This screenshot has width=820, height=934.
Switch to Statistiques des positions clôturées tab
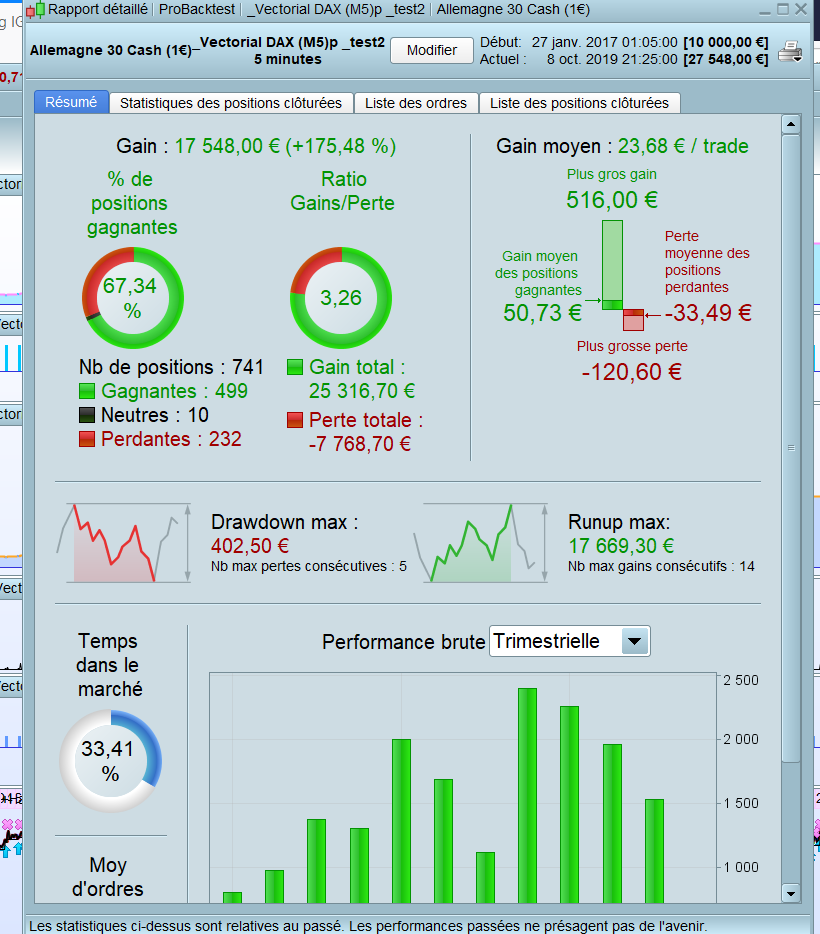point(231,103)
